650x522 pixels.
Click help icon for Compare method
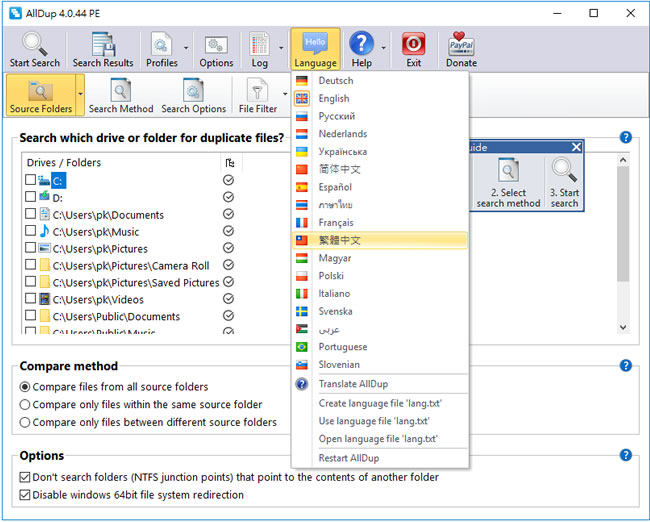click(x=626, y=365)
